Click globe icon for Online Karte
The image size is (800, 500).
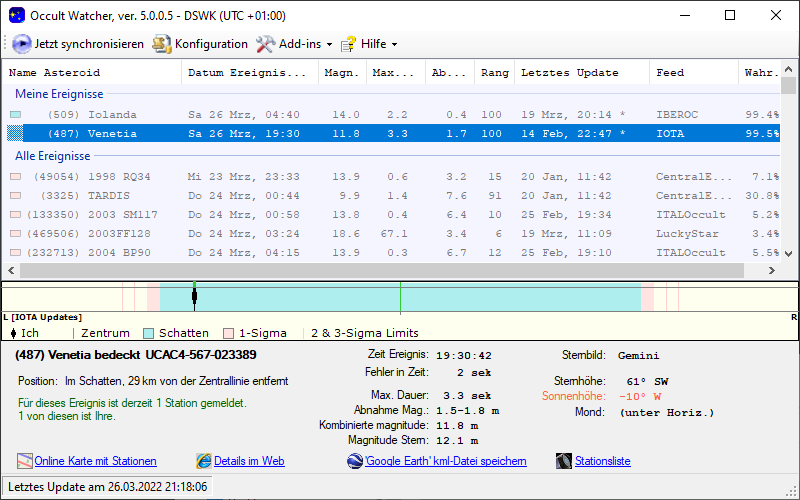25,461
